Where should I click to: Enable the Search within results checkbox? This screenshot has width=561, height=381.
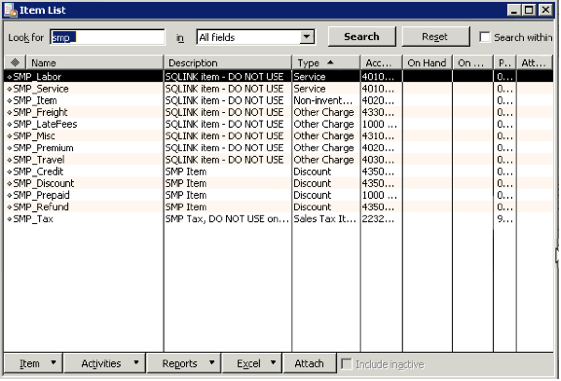point(485,37)
